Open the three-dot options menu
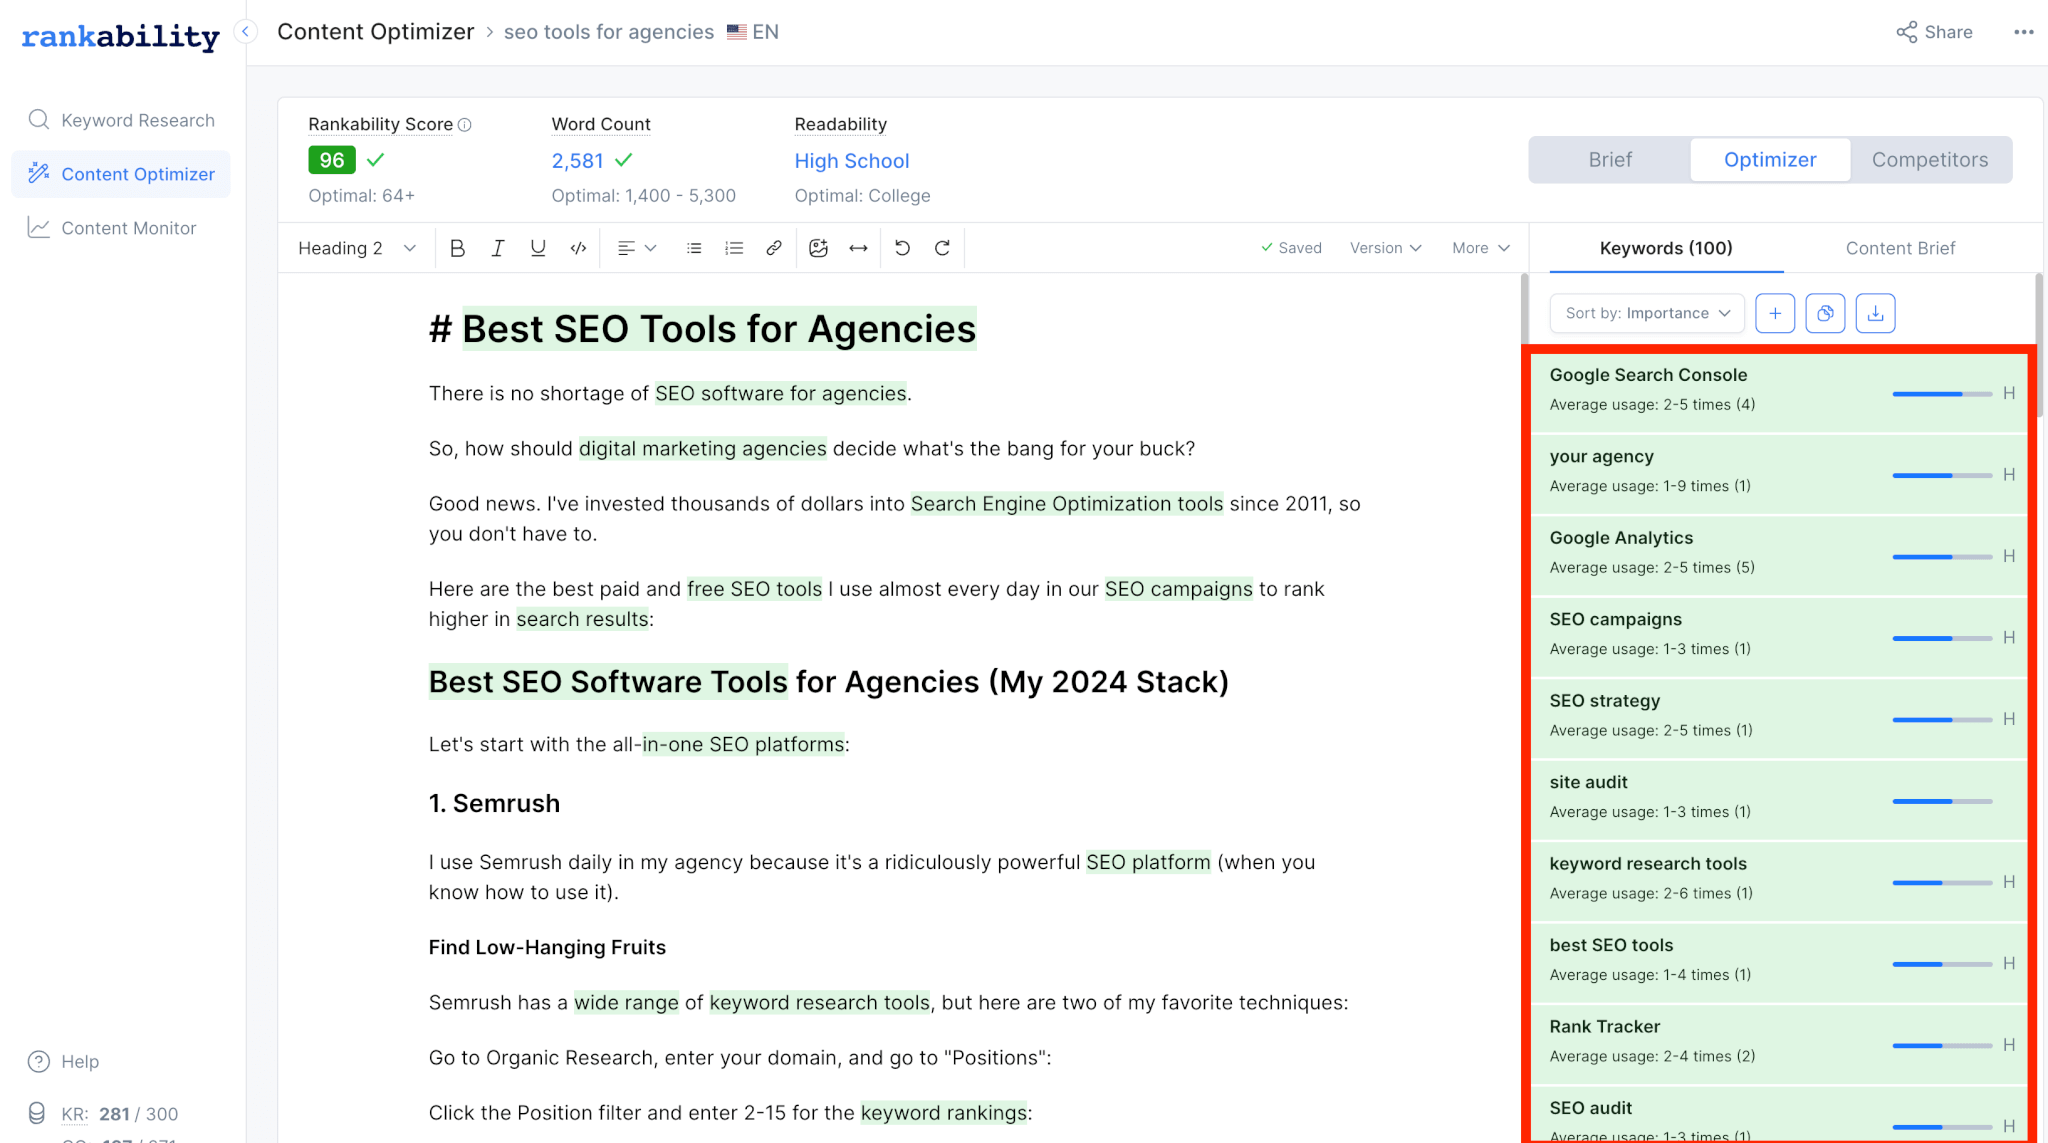This screenshot has width=2048, height=1143. (x=2024, y=32)
